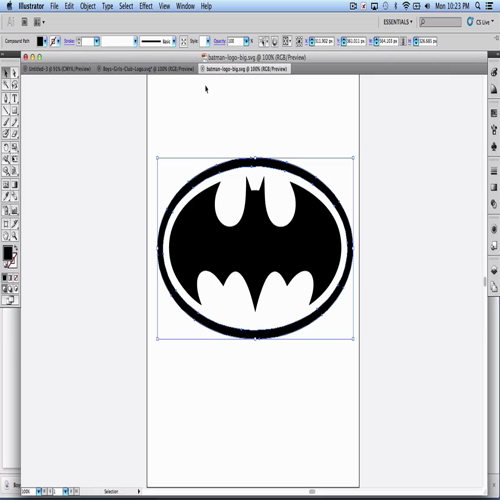Open the Symbols panel (club icon)
The image size is (500, 500).
coord(494,146)
